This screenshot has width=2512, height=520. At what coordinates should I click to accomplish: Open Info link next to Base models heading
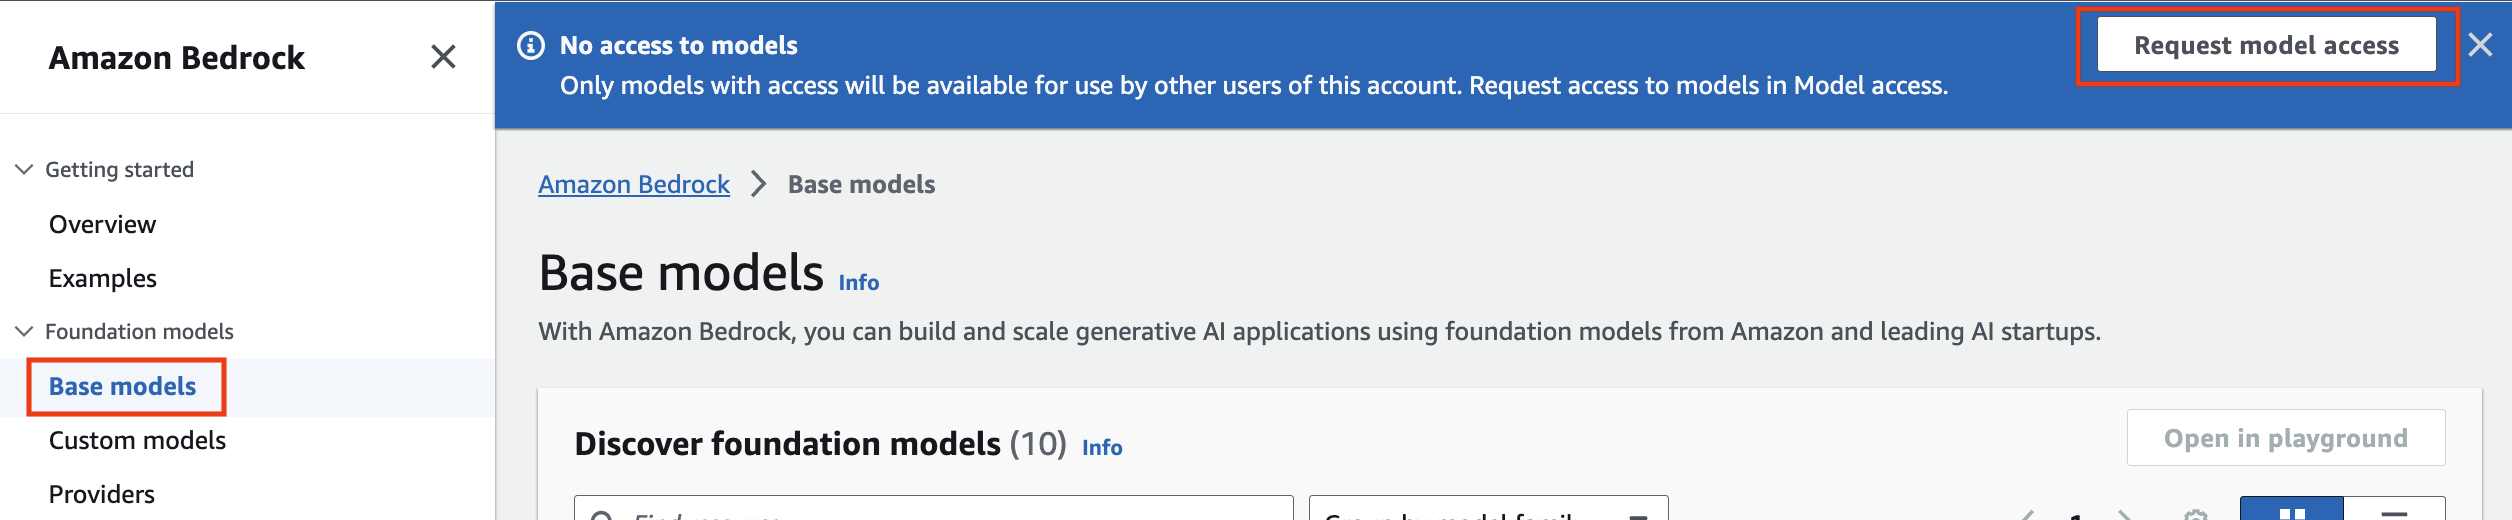tap(859, 283)
